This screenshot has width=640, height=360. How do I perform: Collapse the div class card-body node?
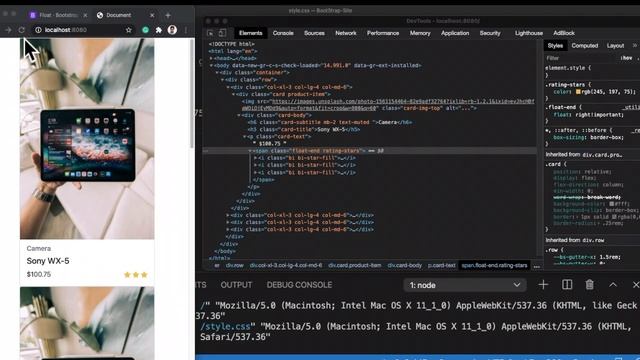(x=239, y=116)
